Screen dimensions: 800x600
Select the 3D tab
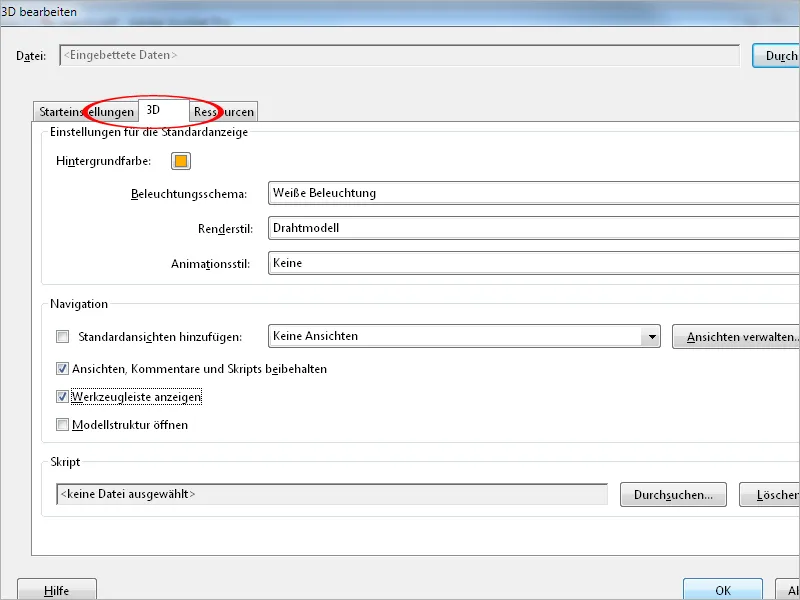coord(164,110)
